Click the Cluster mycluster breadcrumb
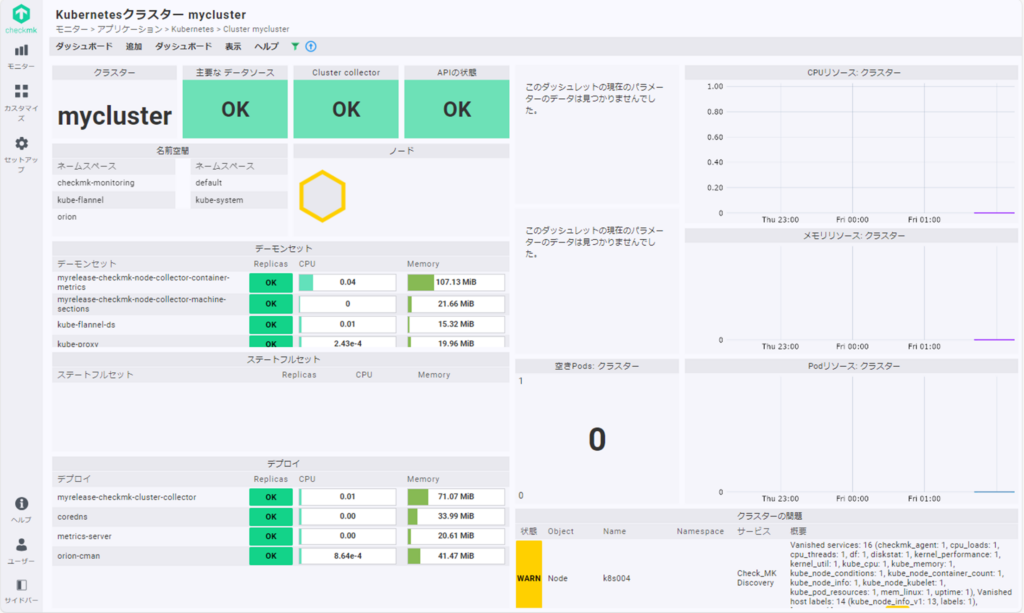This screenshot has width=1024, height=613. coord(256,29)
